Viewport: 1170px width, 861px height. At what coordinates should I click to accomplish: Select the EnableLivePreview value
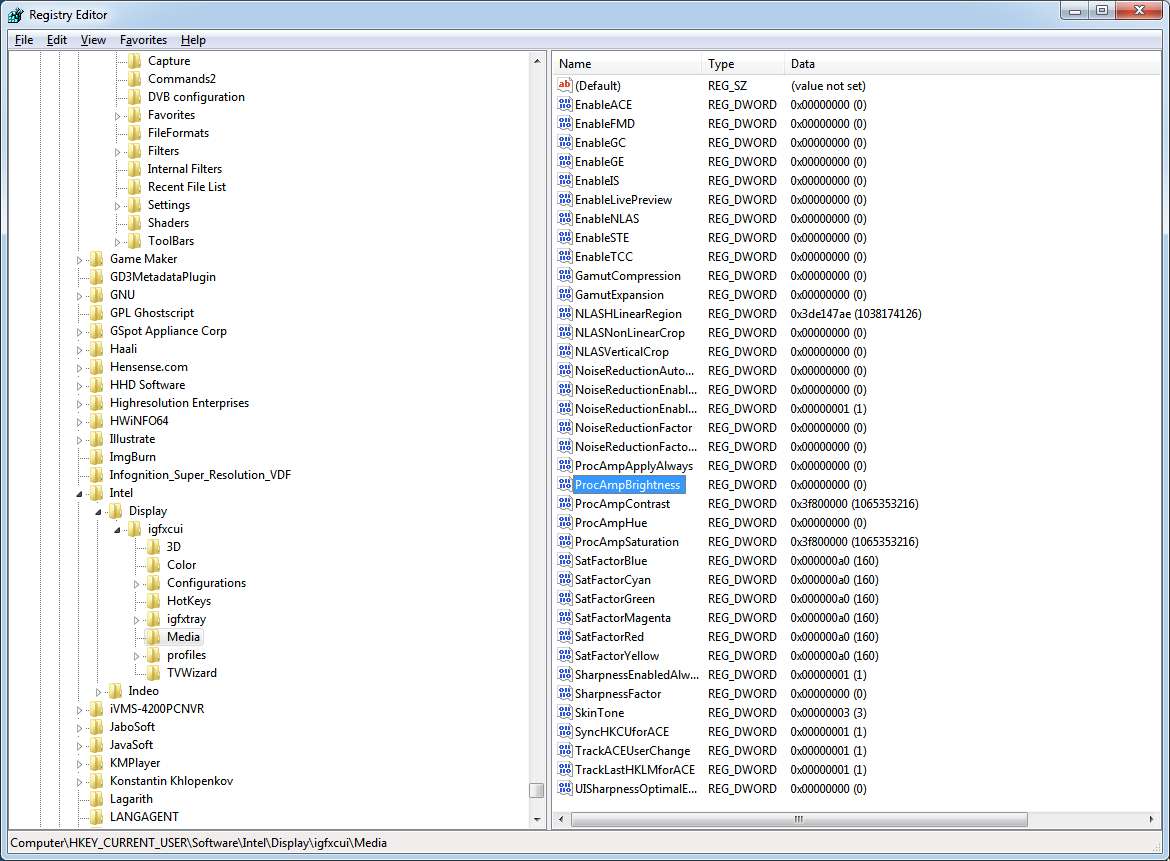tap(623, 200)
